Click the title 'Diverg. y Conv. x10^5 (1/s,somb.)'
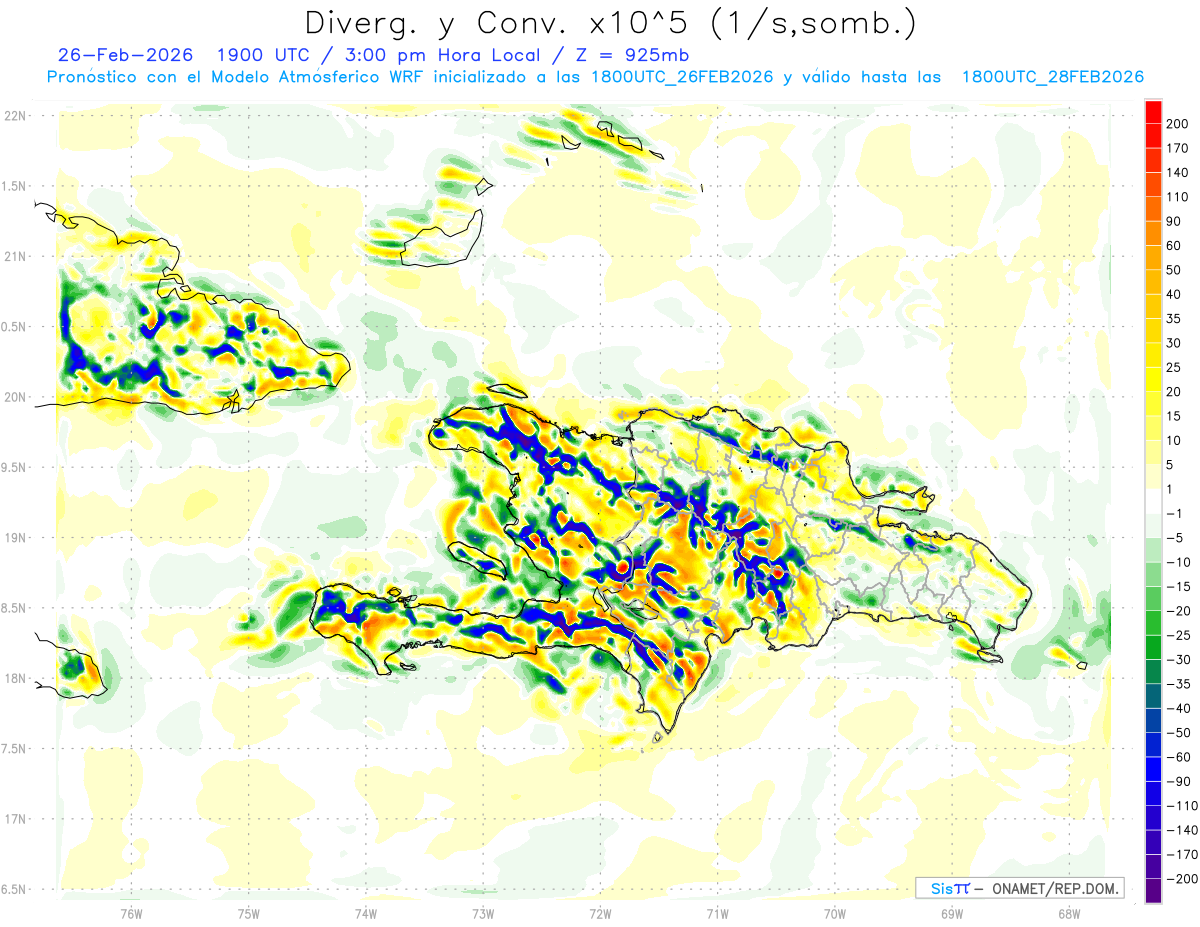 (x=610, y=23)
